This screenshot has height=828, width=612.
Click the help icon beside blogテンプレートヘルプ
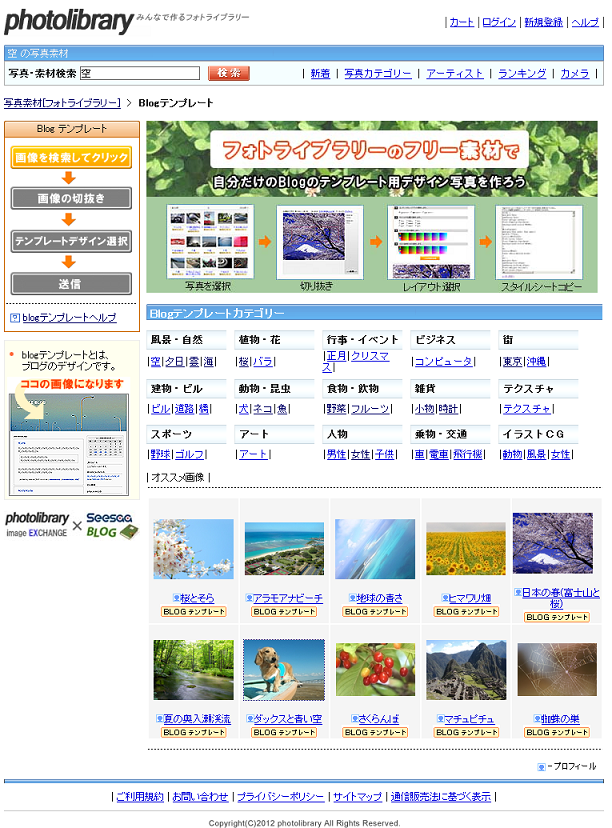click(x=15, y=318)
